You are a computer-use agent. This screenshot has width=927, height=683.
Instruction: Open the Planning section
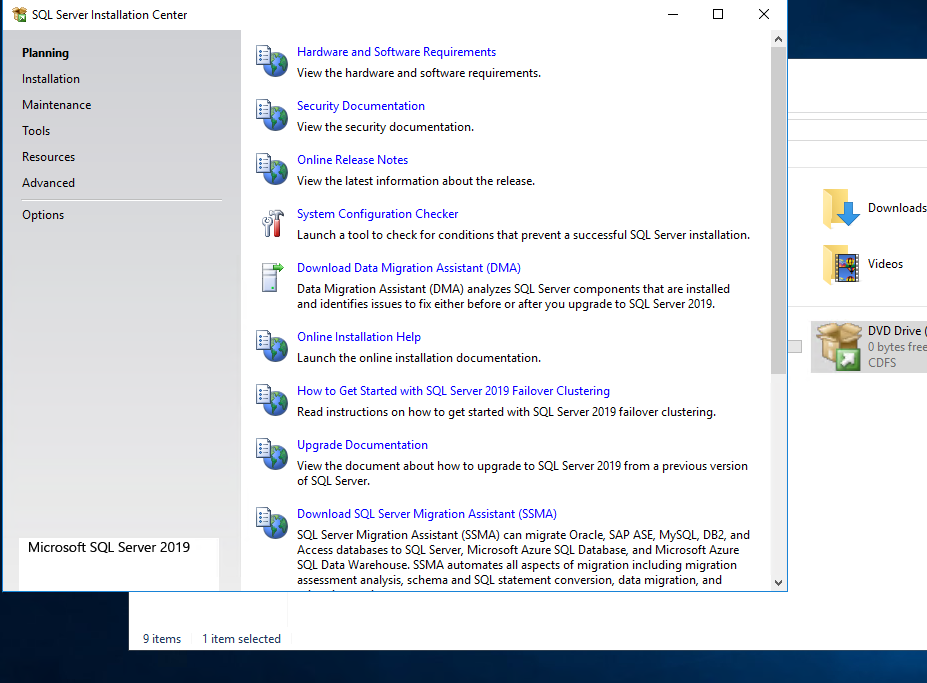(46, 53)
